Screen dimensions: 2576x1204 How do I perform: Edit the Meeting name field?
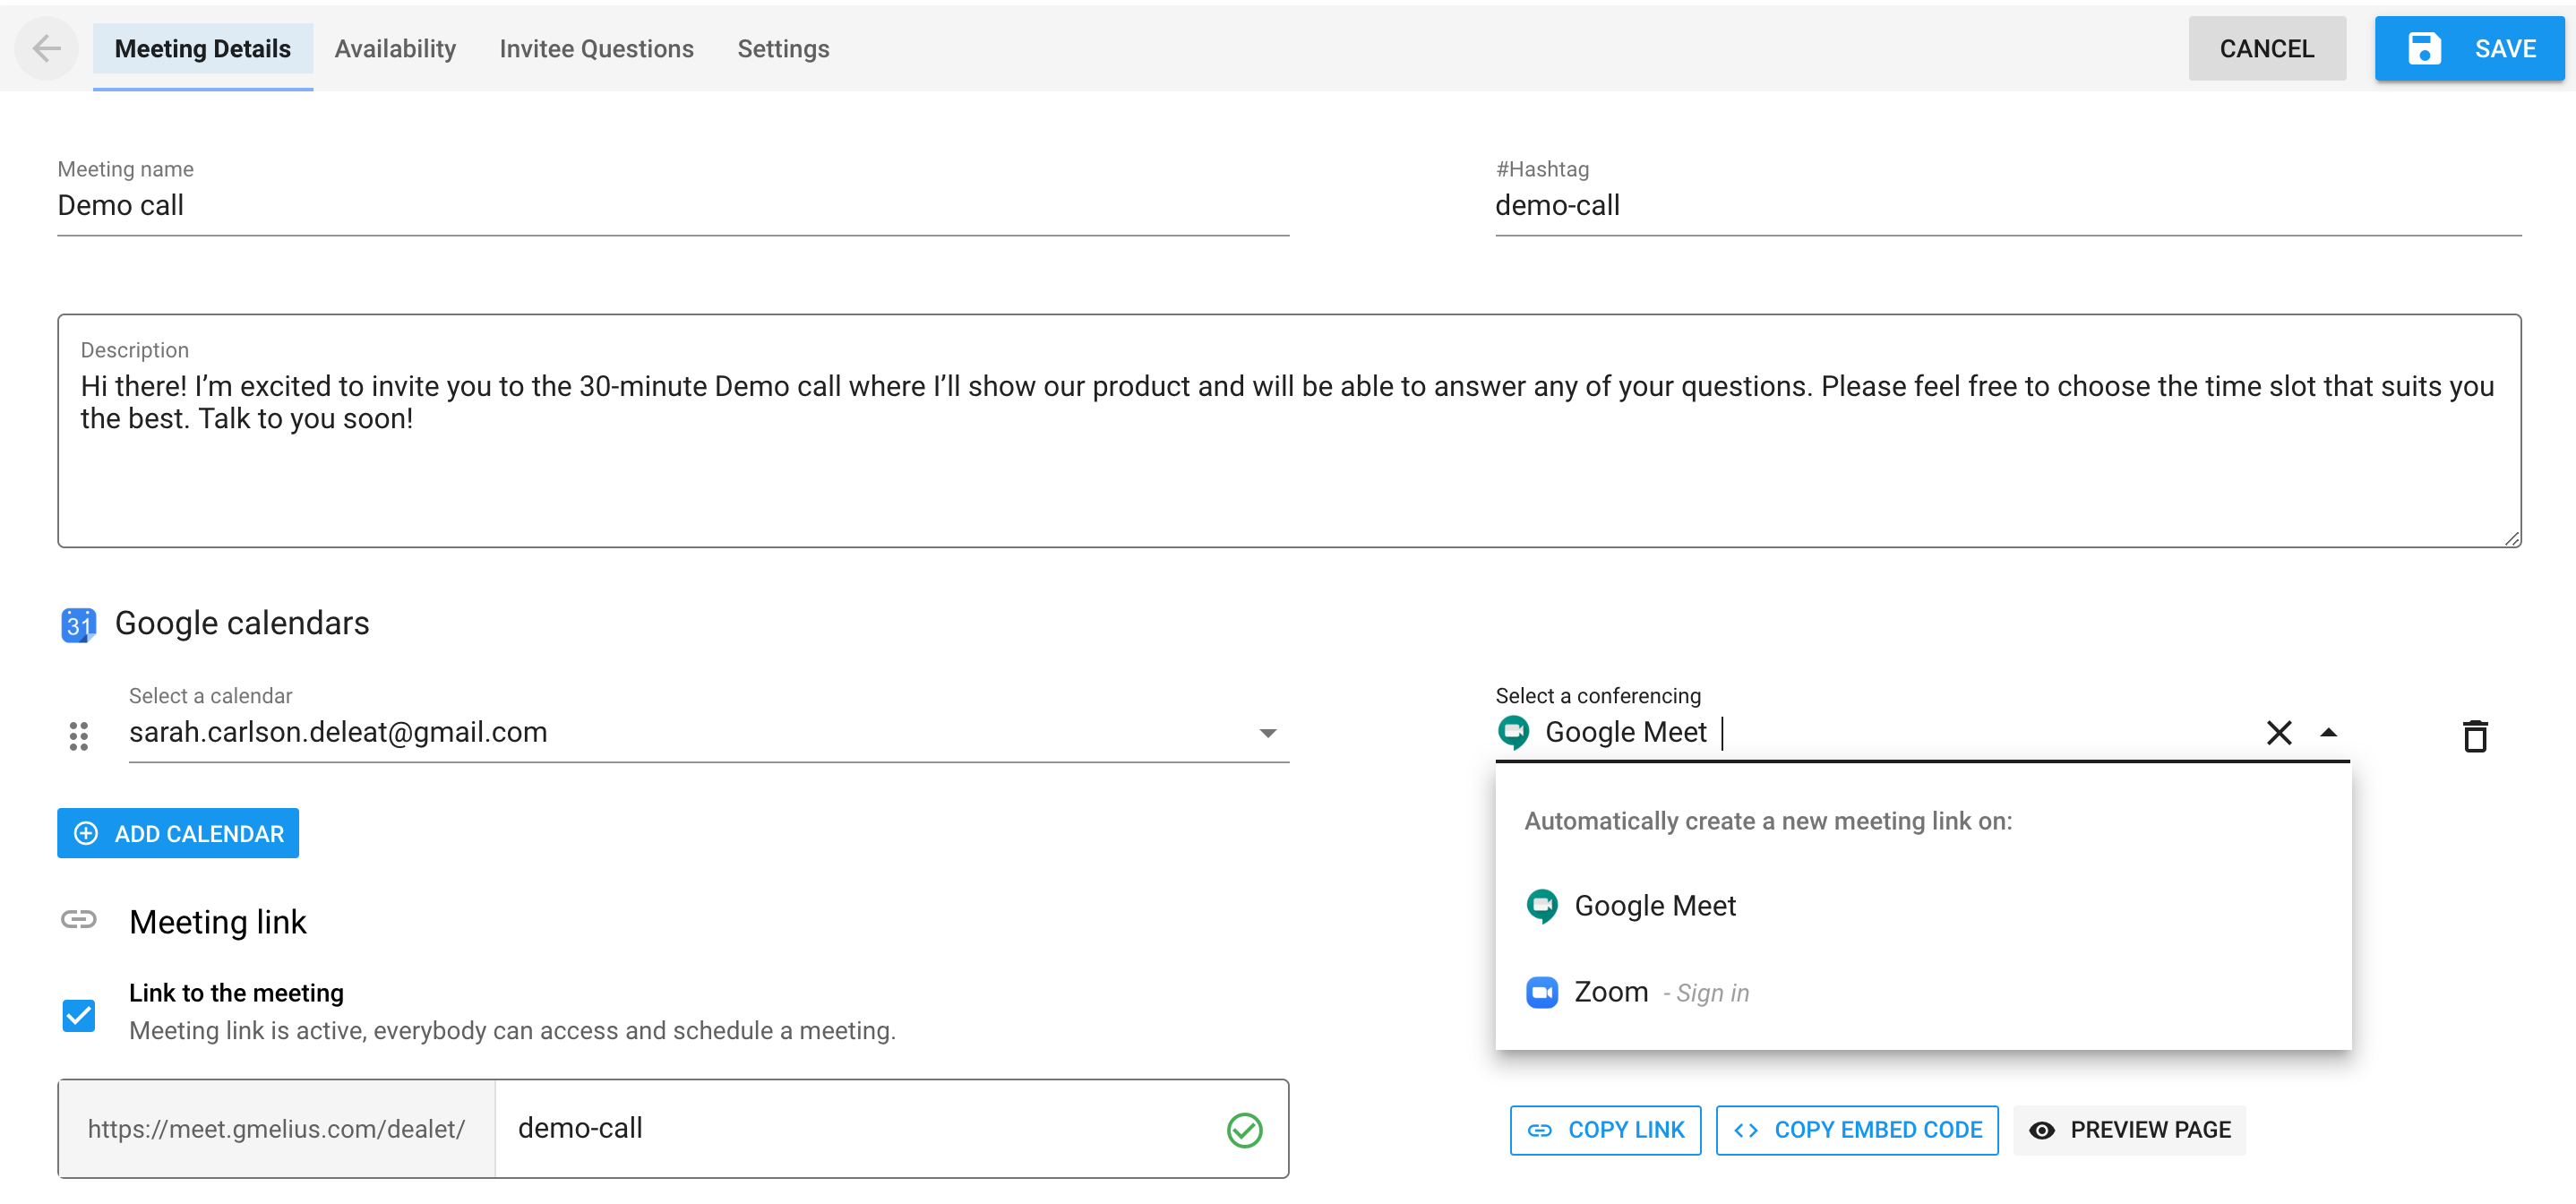point(672,206)
